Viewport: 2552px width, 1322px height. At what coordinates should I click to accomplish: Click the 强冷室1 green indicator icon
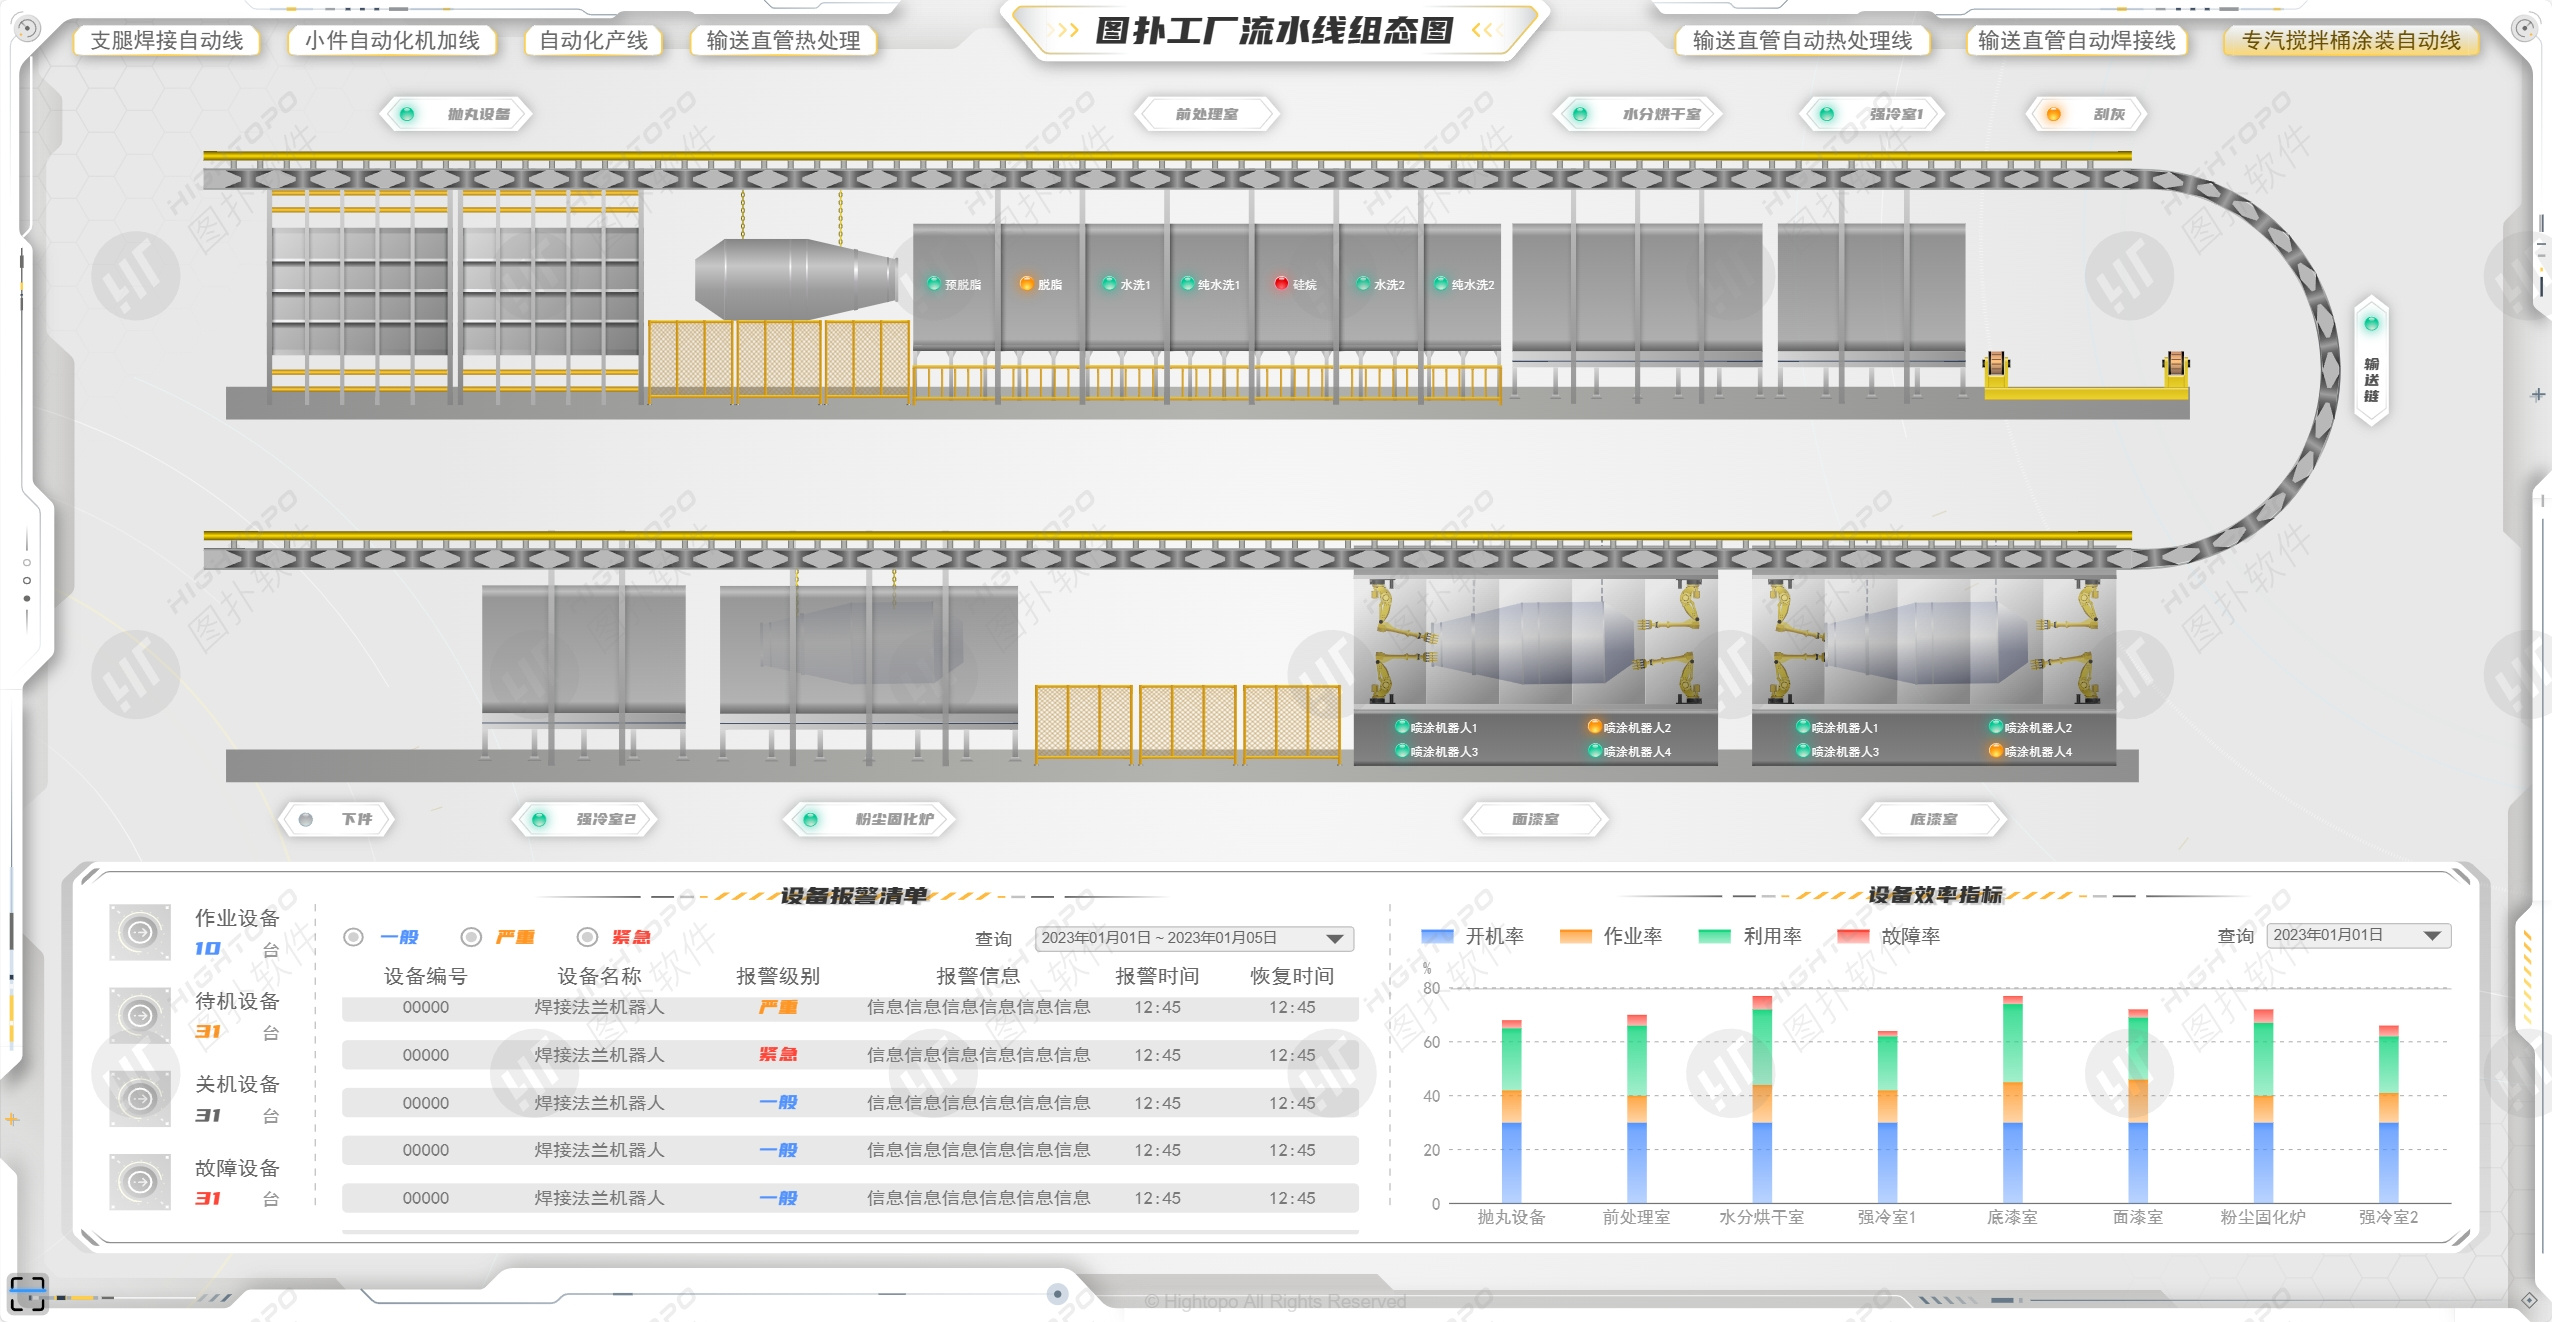tap(1827, 113)
